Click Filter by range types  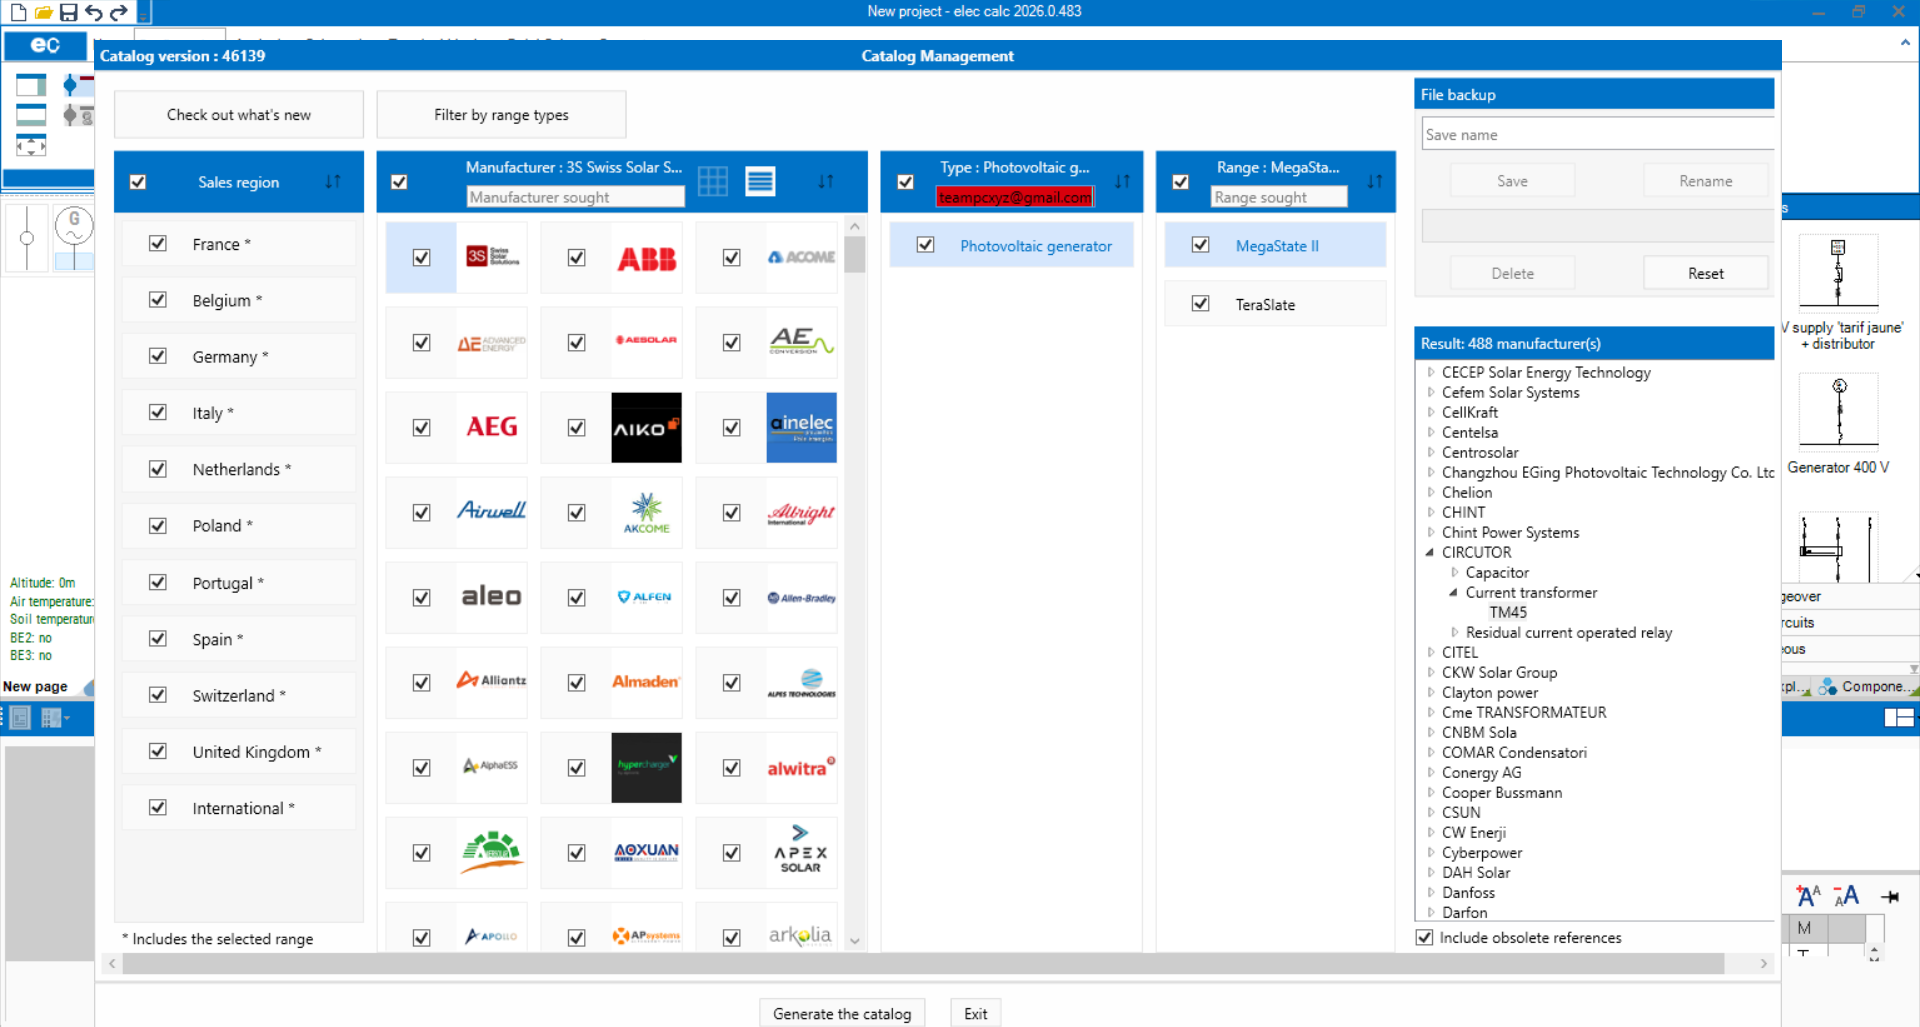coord(501,115)
